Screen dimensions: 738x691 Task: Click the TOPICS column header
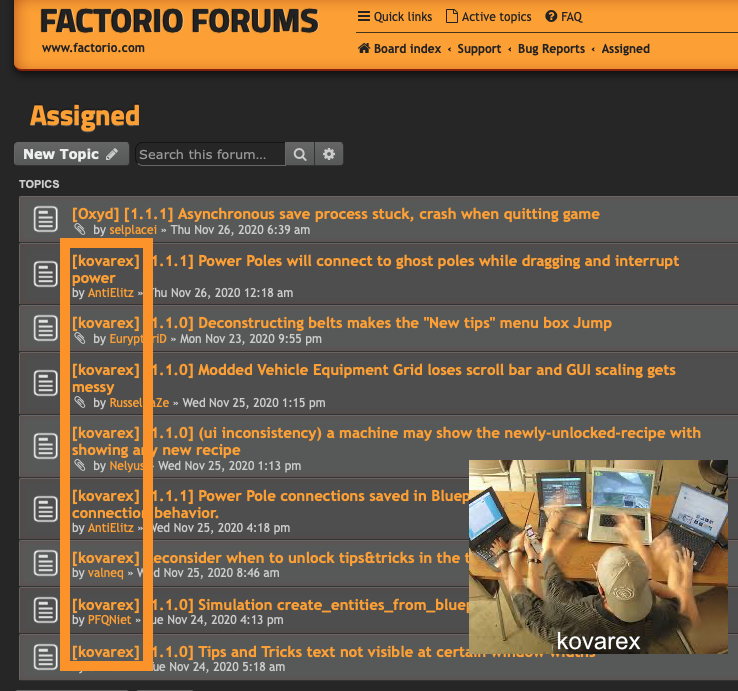tap(39, 184)
